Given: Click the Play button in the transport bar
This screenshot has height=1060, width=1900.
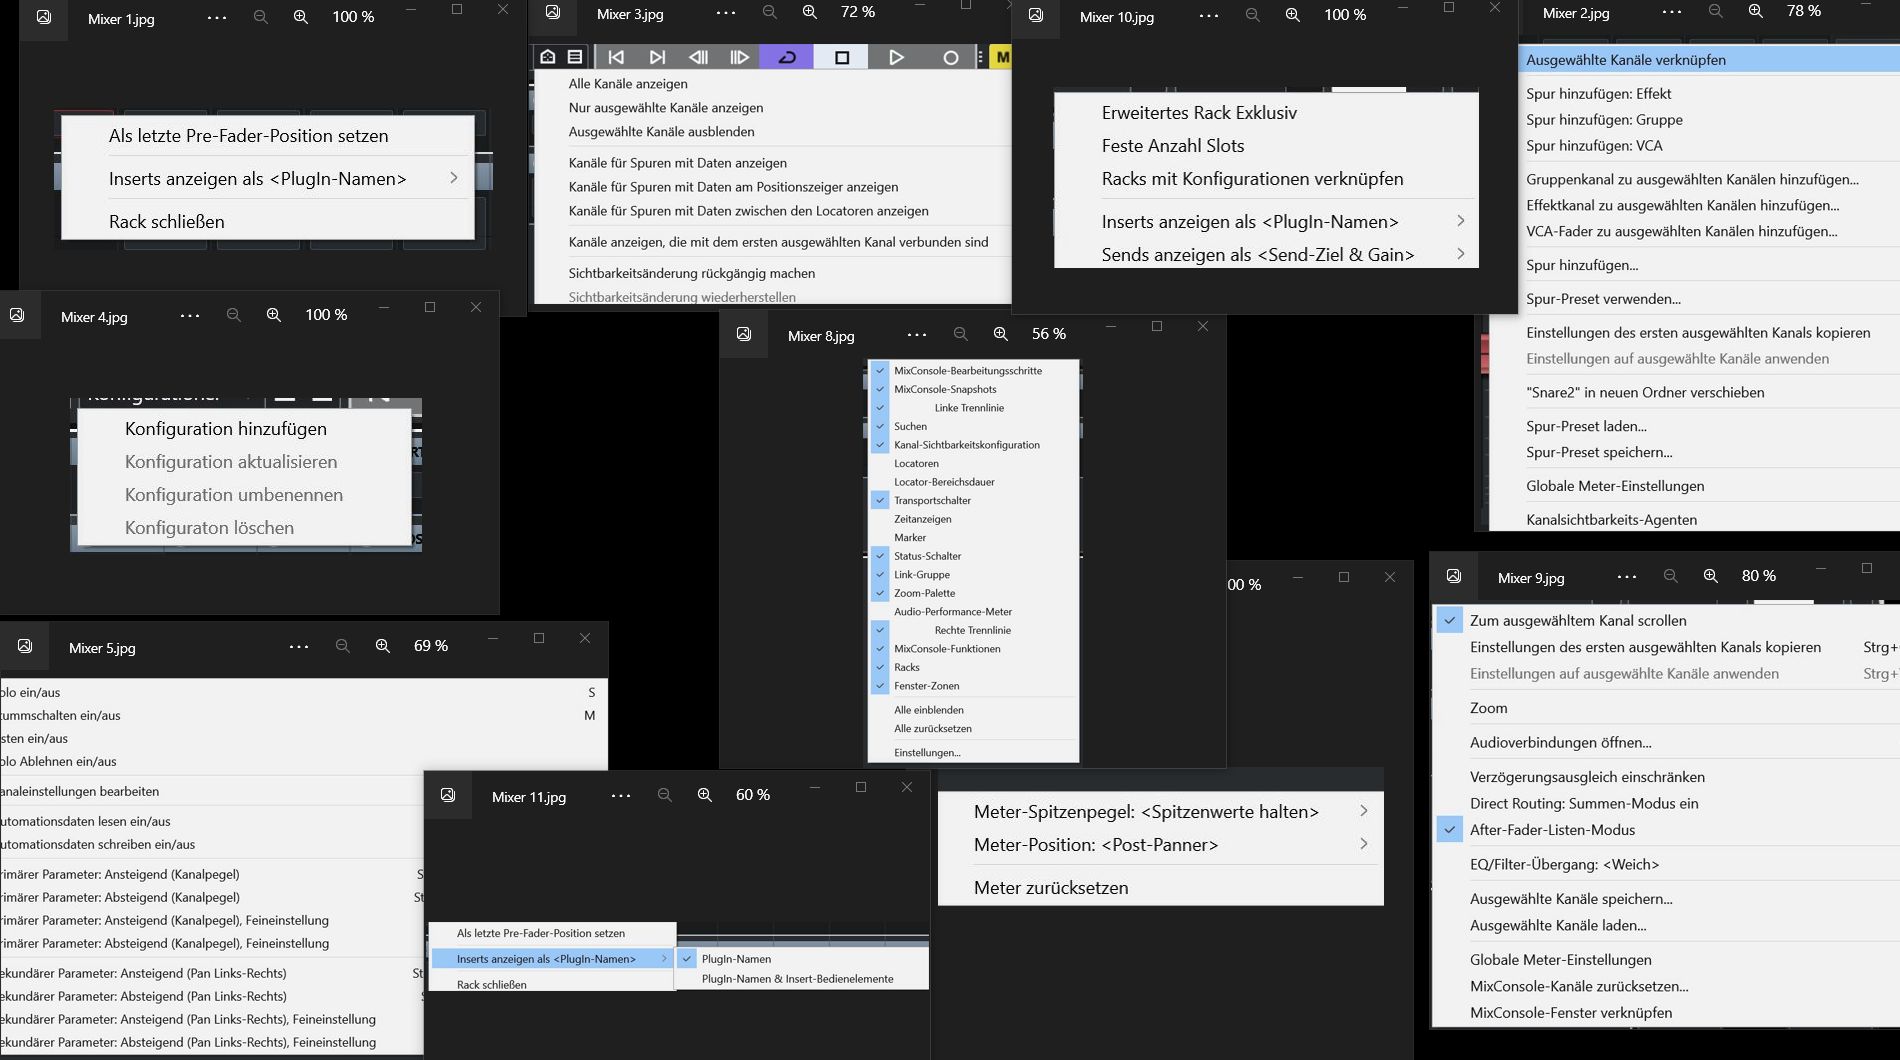Looking at the screenshot, I should [x=896, y=58].
